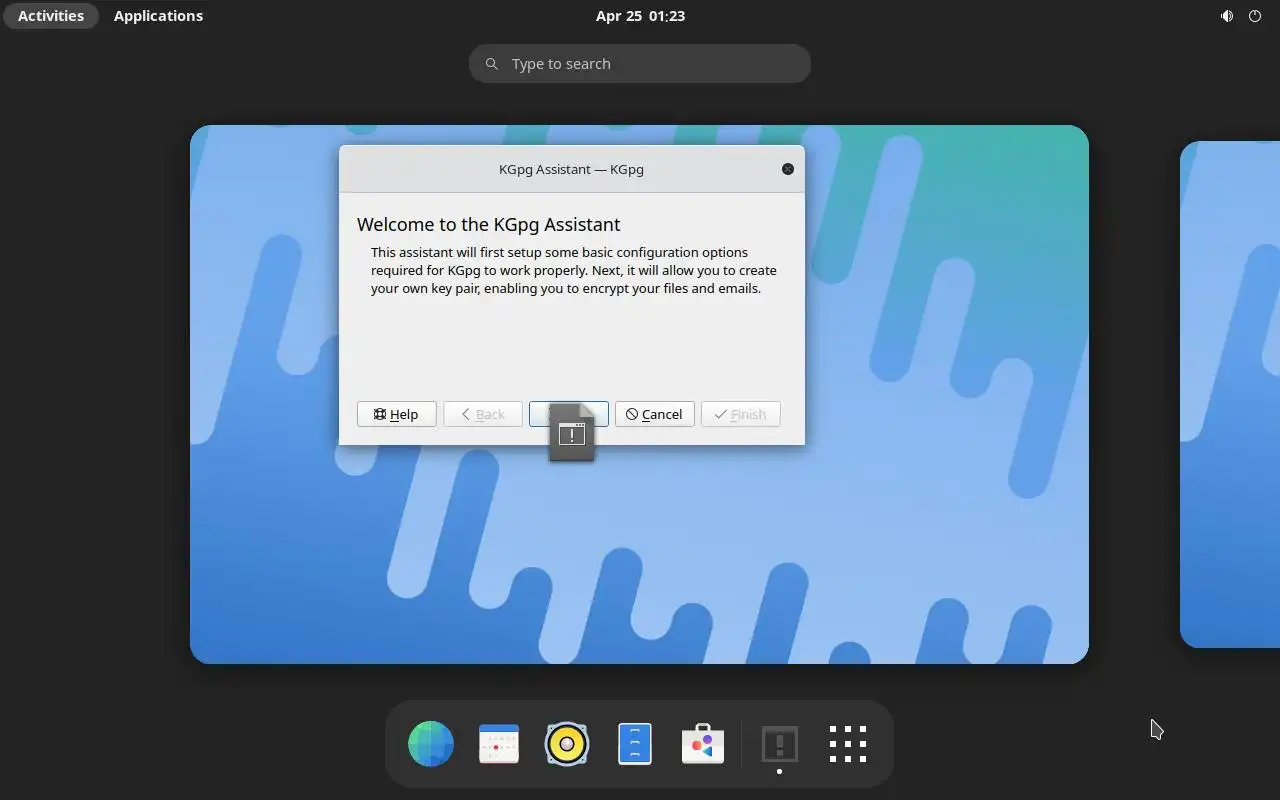Switch to the second workspace thumbnail
This screenshot has width=1280, height=800.
(1230, 394)
